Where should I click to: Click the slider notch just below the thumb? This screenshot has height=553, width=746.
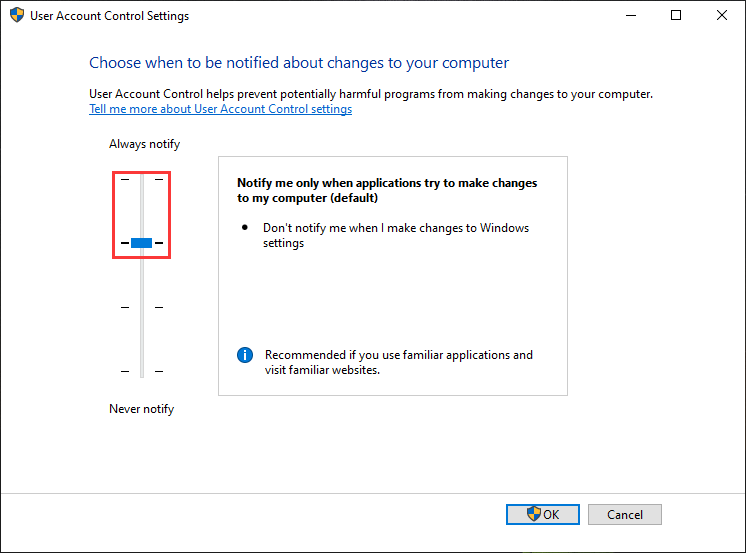click(141, 307)
